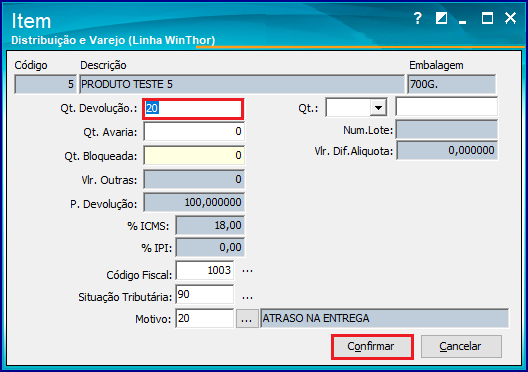Viewport: 528px width, 372px height.
Task: Close the Item window
Action: pyautogui.click(x=510, y=18)
